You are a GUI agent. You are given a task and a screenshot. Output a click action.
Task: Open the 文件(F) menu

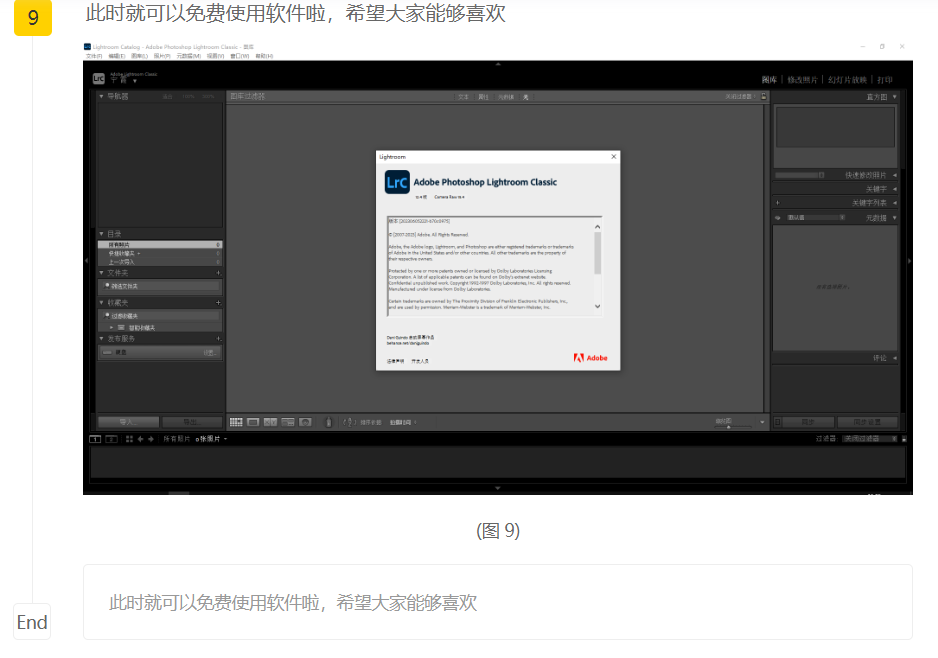point(94,56)
